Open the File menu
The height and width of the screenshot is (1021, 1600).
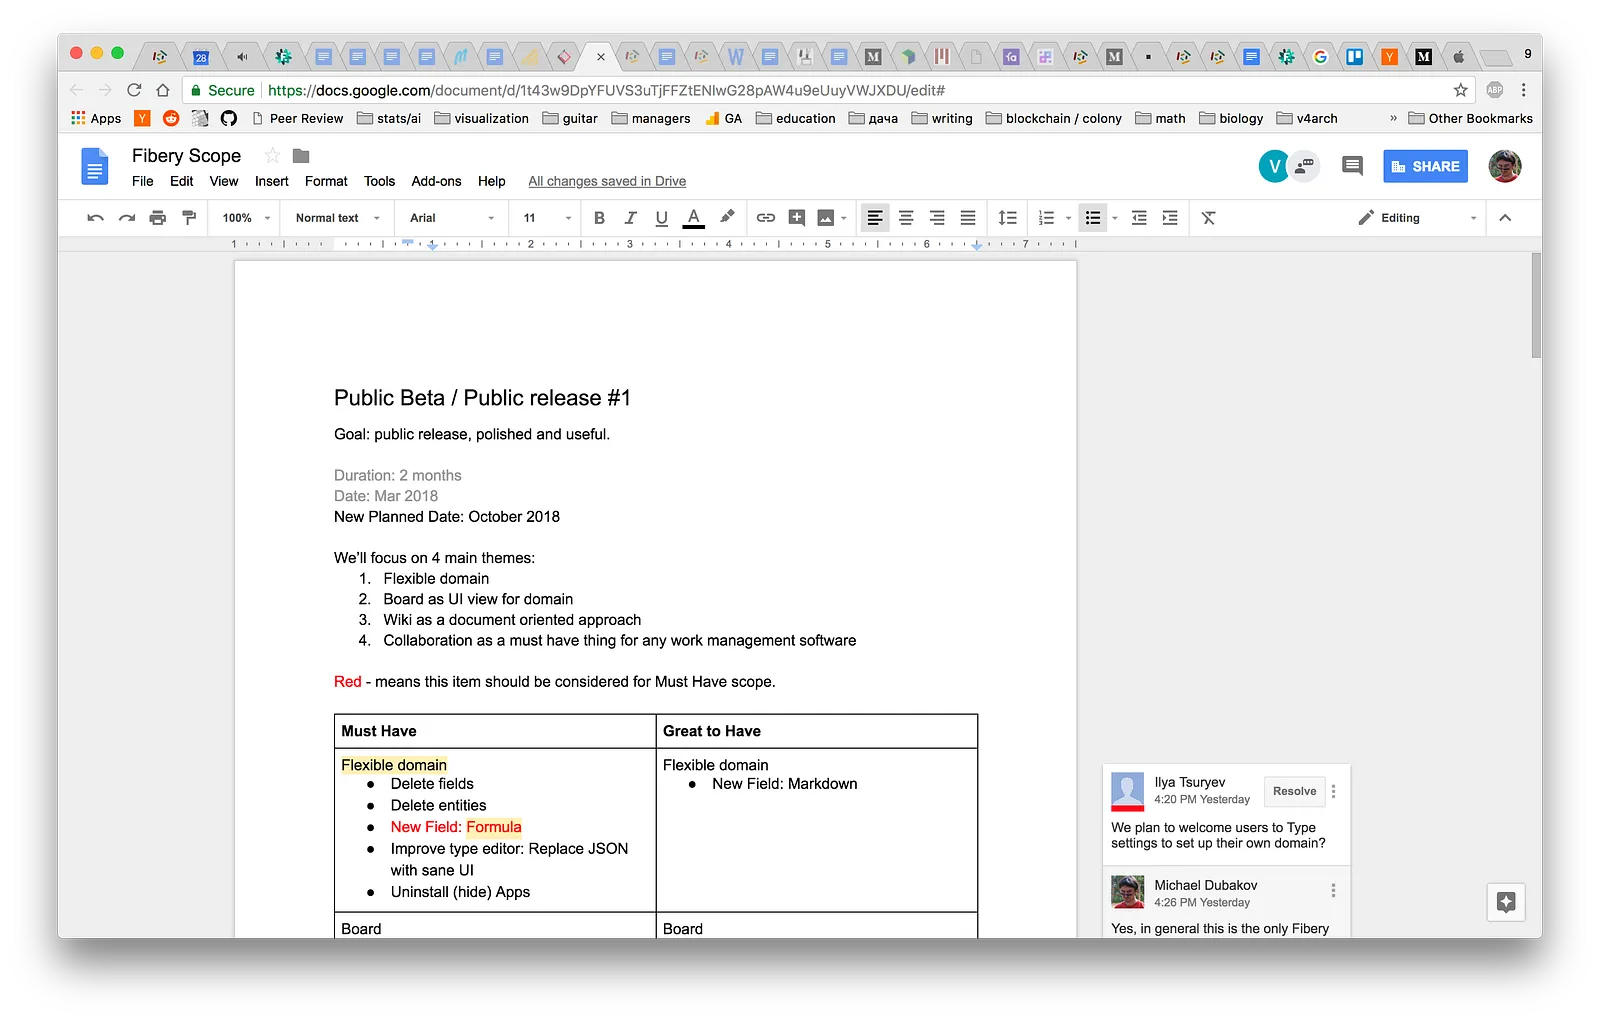coord(143,181)
